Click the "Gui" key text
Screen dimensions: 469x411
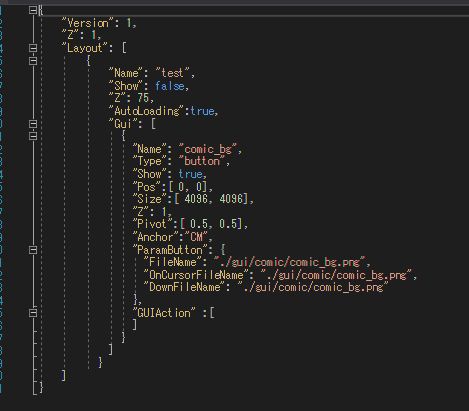(x=123, y=124)
